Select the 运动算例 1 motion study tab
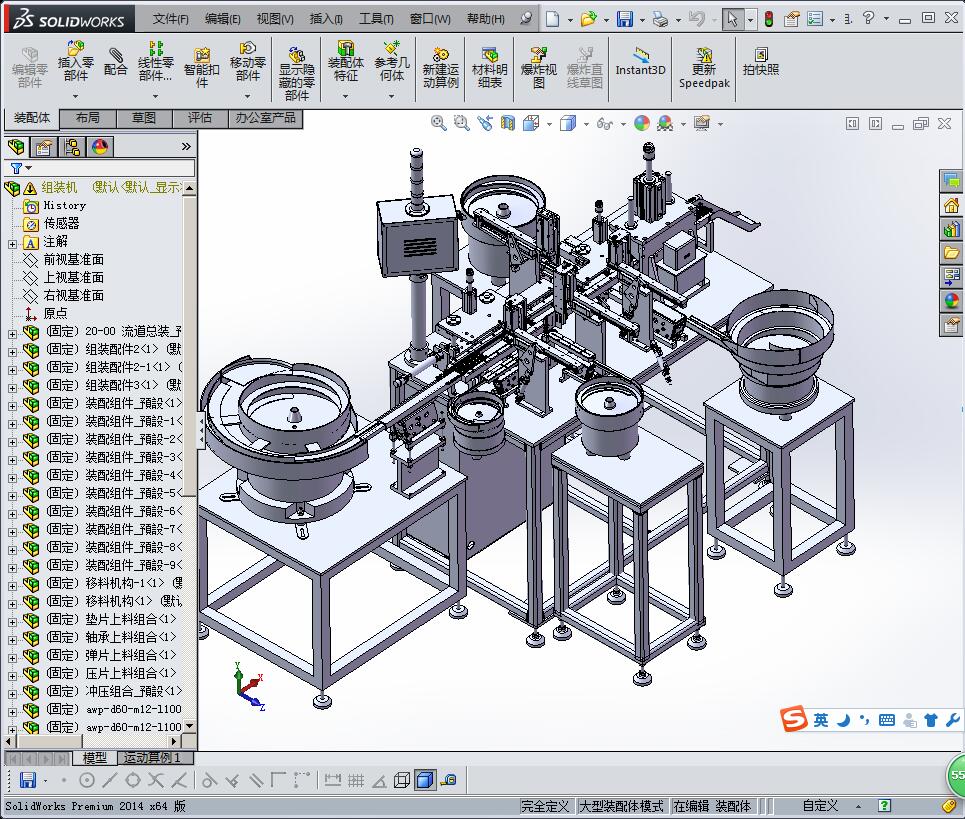965x819 pixels. [152, 758]
